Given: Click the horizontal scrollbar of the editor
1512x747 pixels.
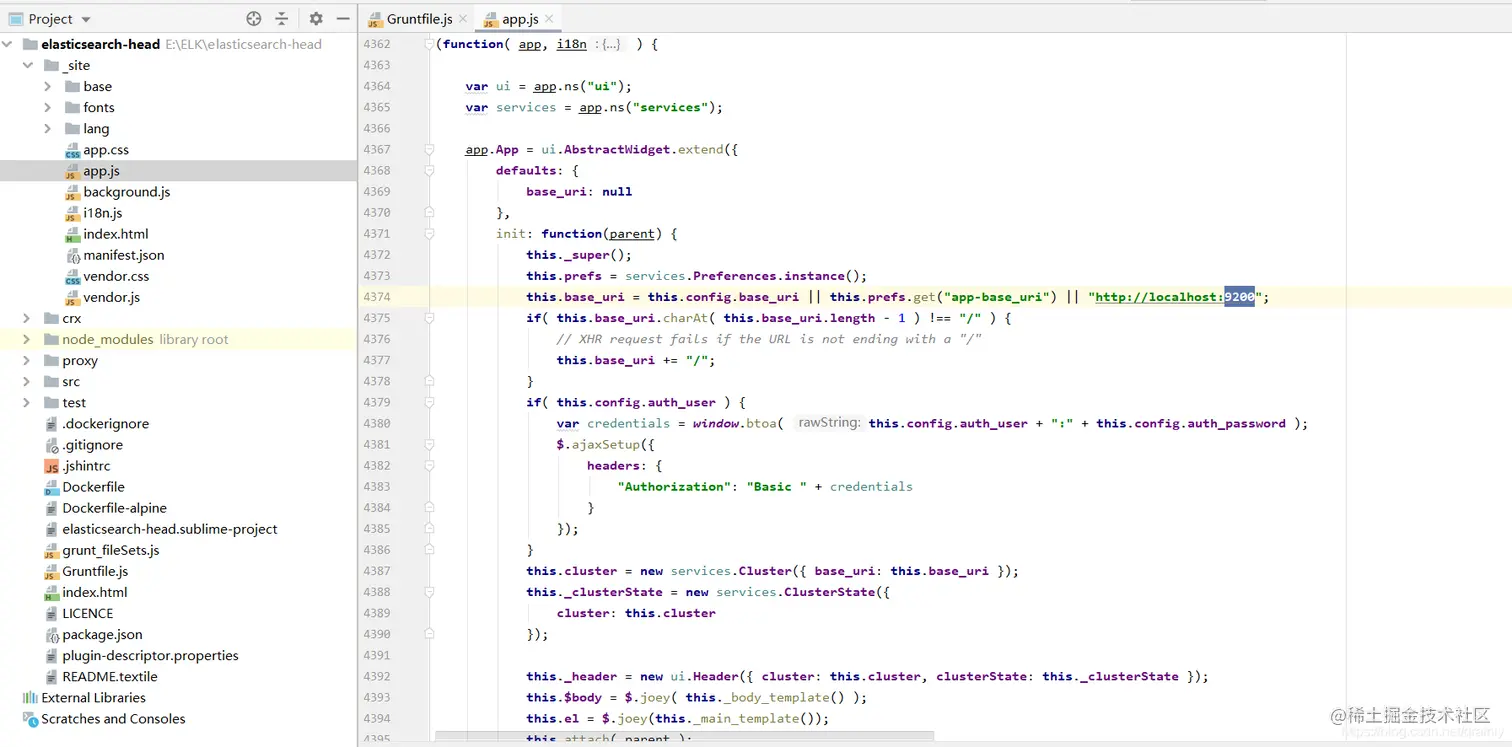Looking at the screenshot, I should click(684, 736).
